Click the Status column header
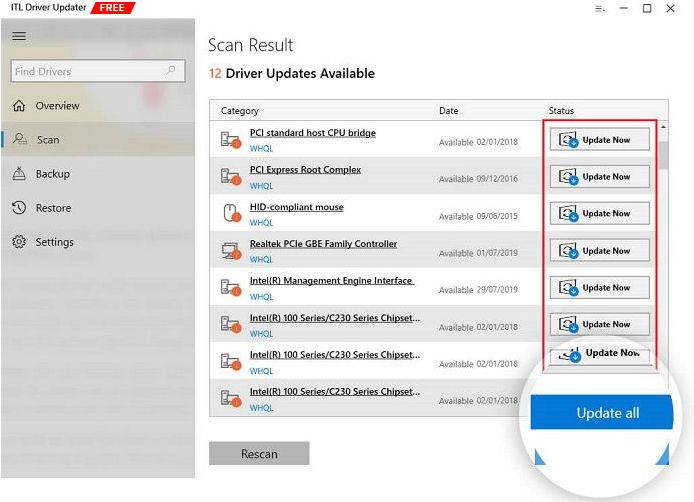The width and height of the screenshot is (694, 502). coord(561,111)
